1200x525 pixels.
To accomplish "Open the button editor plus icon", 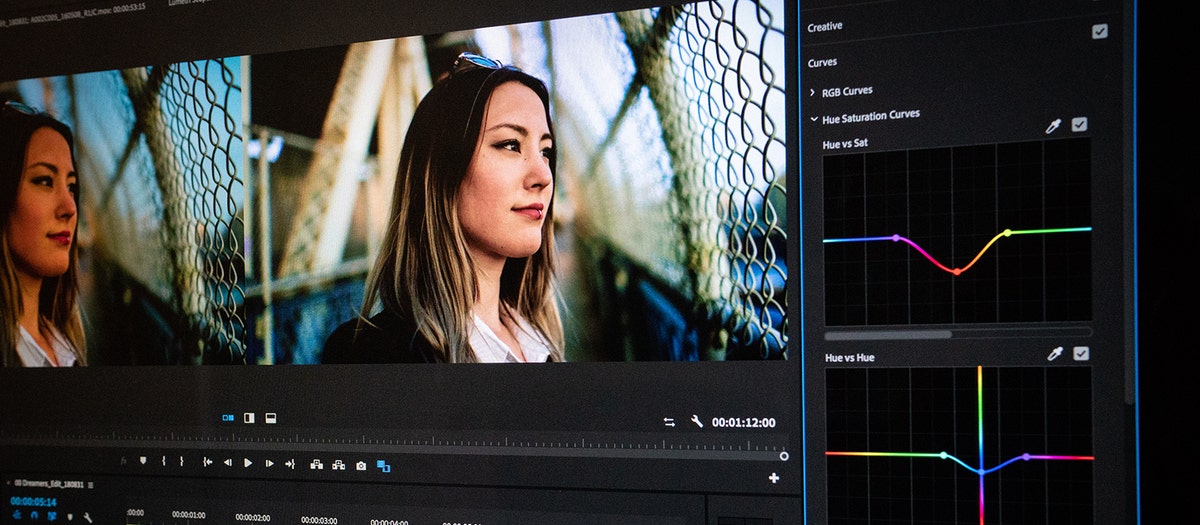I will pyautogui.click(x=773, y=478).
